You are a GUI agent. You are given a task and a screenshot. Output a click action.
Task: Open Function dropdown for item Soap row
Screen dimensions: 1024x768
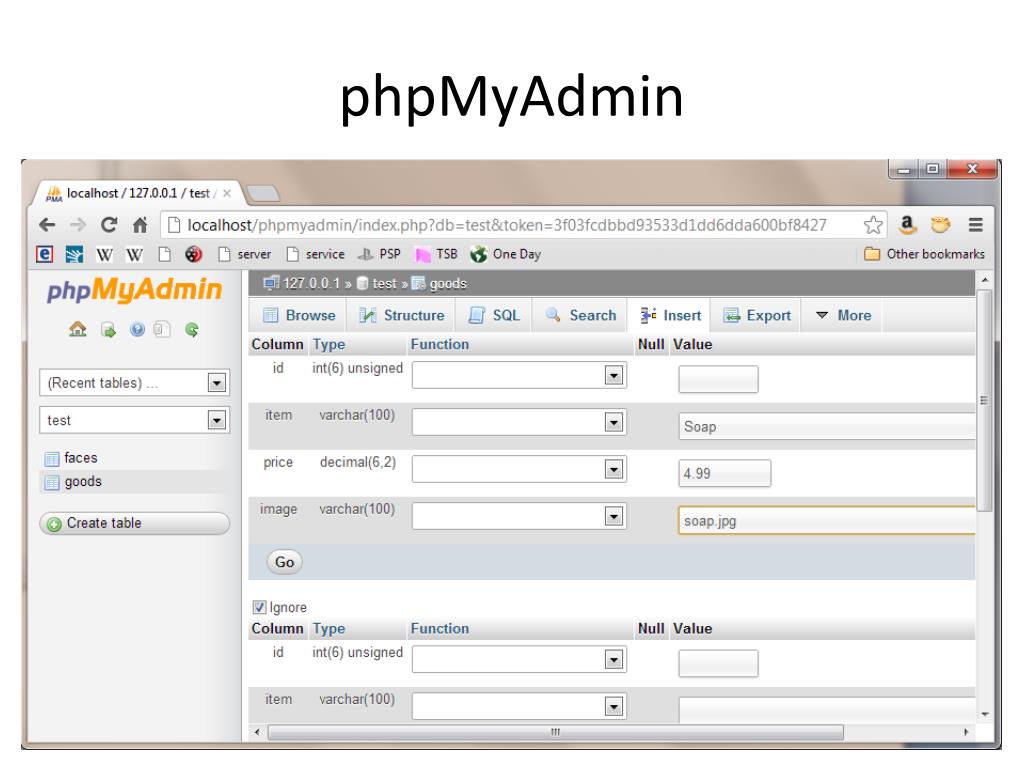tap(519, 423)
